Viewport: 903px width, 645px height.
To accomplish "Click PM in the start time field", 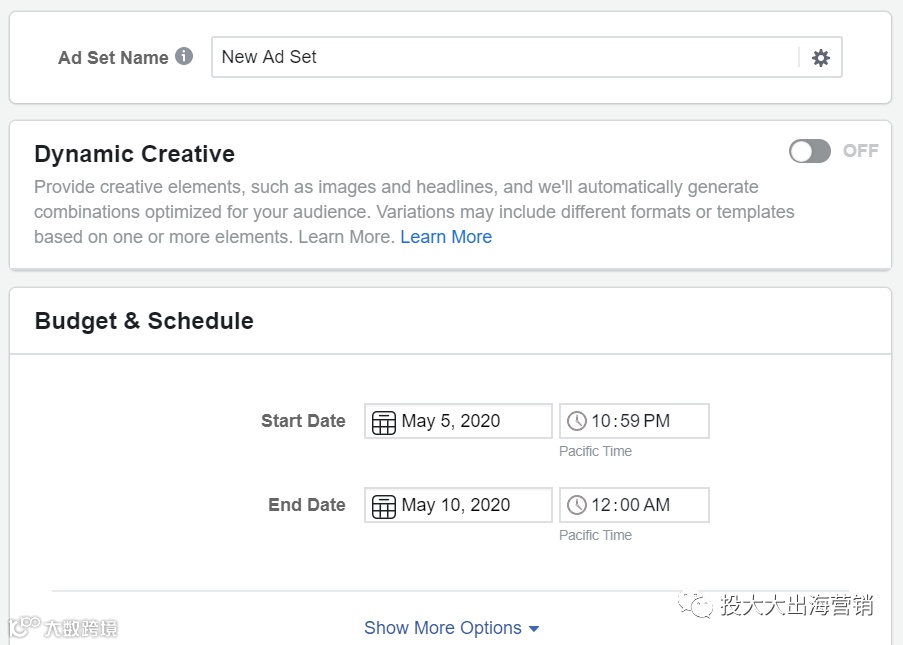I will pos(657,421).
